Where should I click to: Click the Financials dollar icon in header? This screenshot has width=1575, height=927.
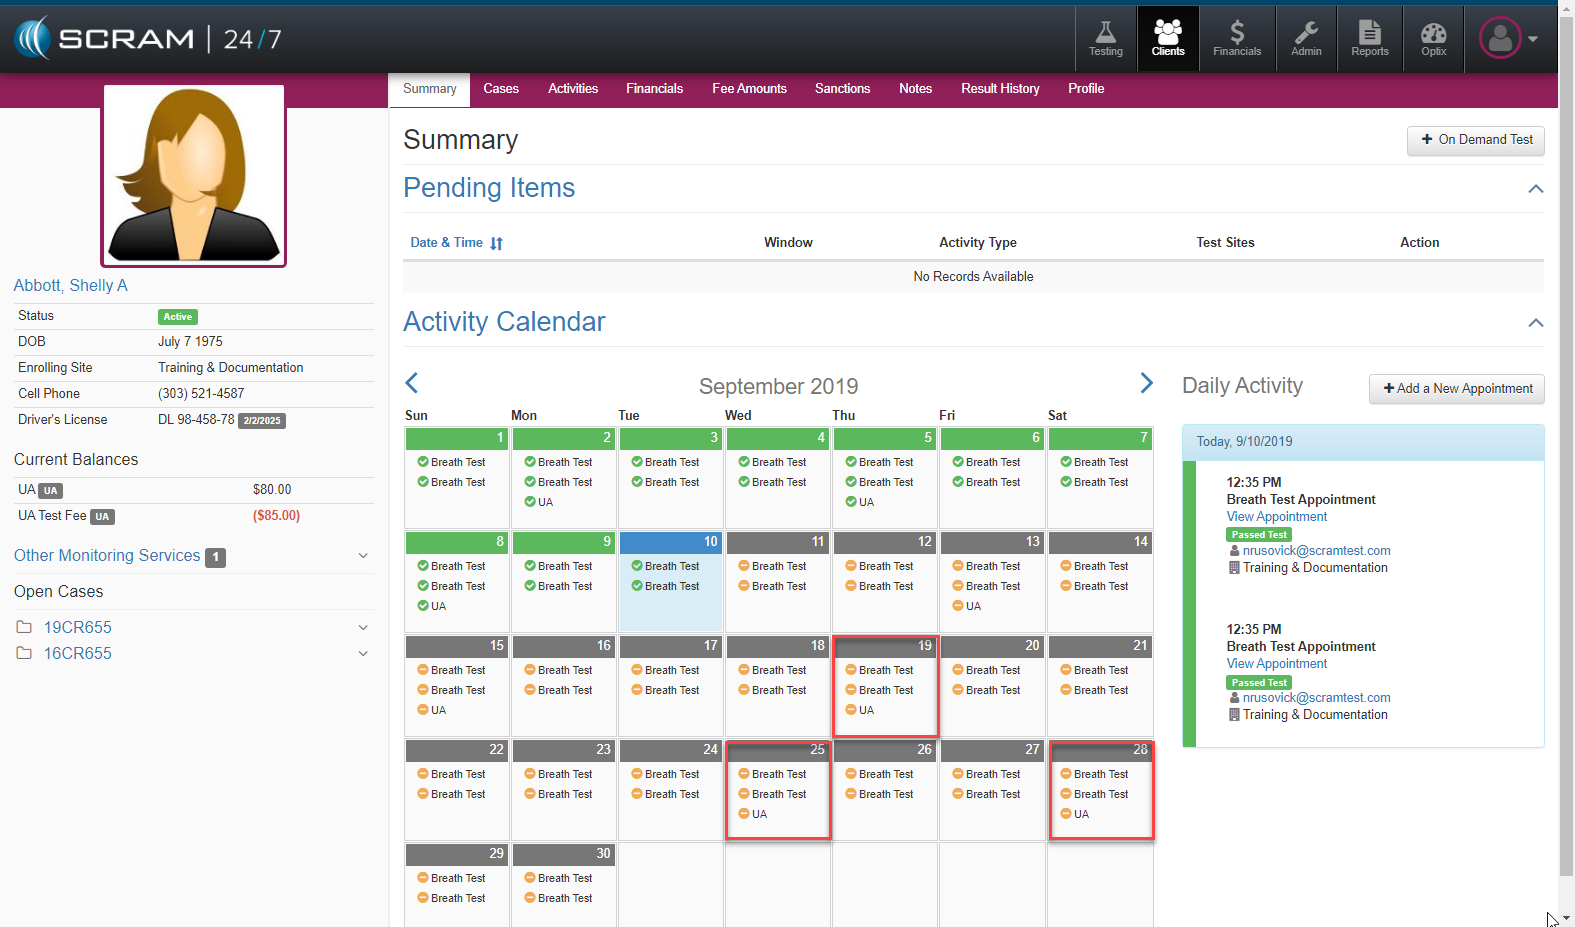click(1237, 39)
